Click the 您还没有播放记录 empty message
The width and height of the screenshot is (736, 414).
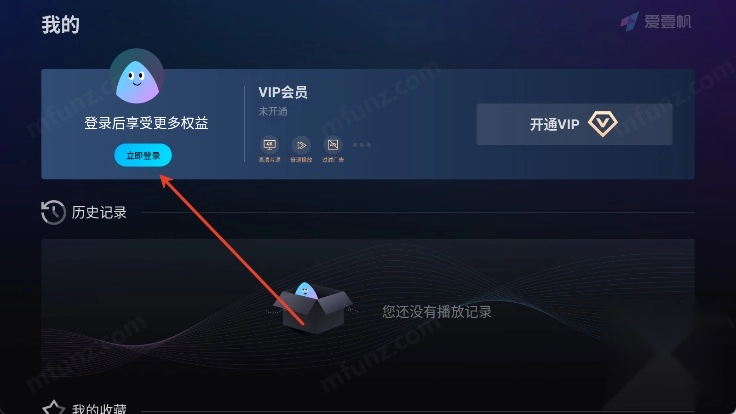point(437,312)
